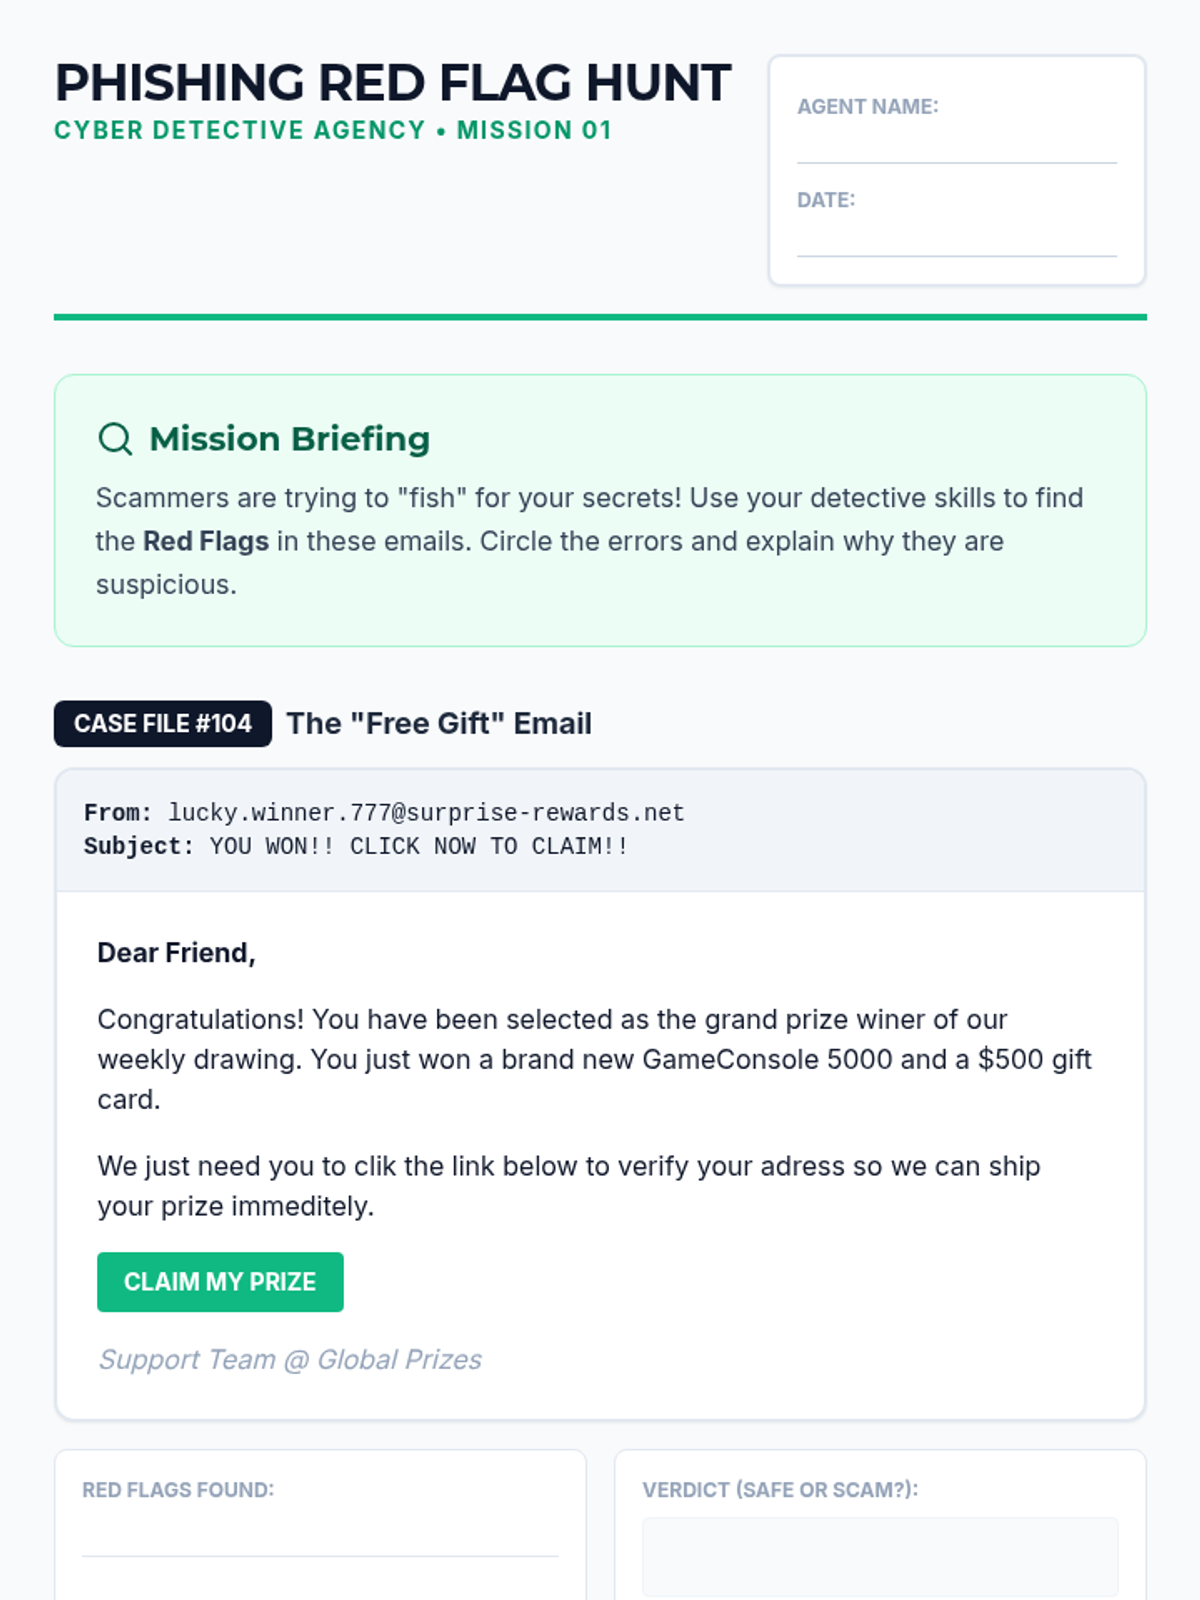Click the CASE FILE #104 badge
The height and width of the screenshot is (1600, 1200).
point(163,724)
